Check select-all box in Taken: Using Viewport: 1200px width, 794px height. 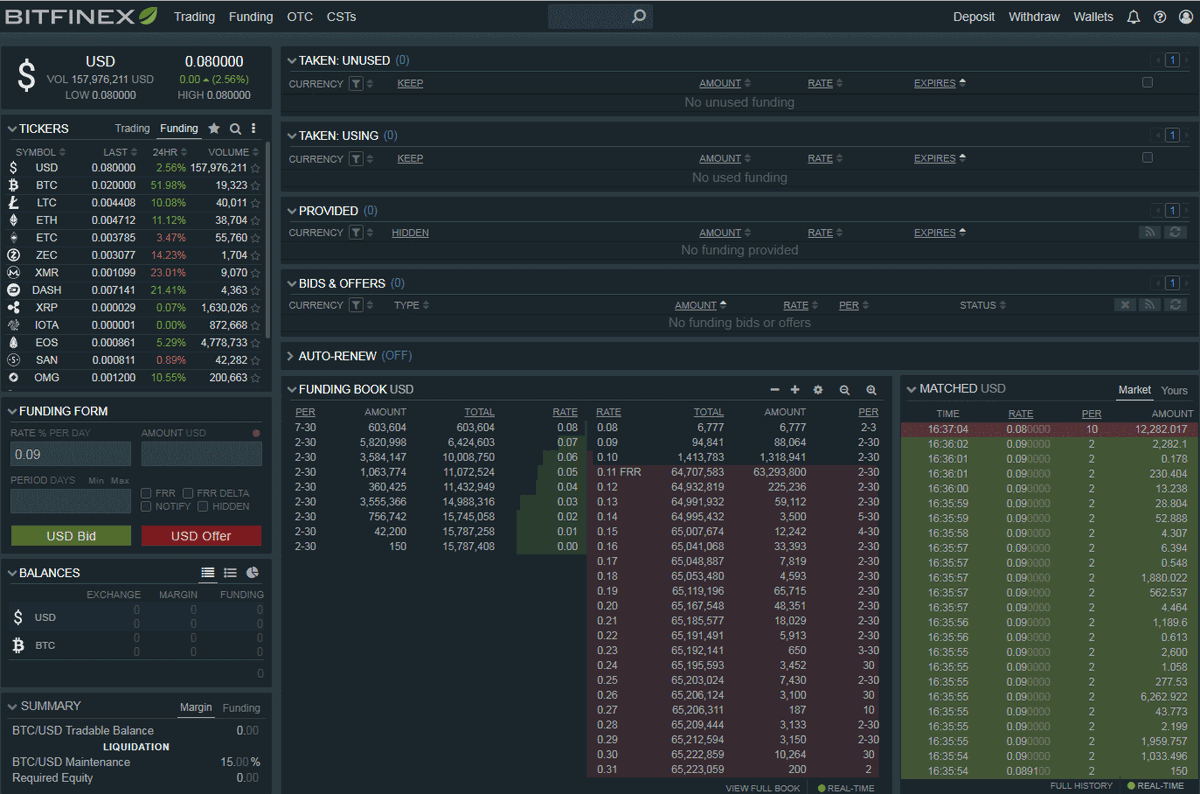[x=1147, y=158]
